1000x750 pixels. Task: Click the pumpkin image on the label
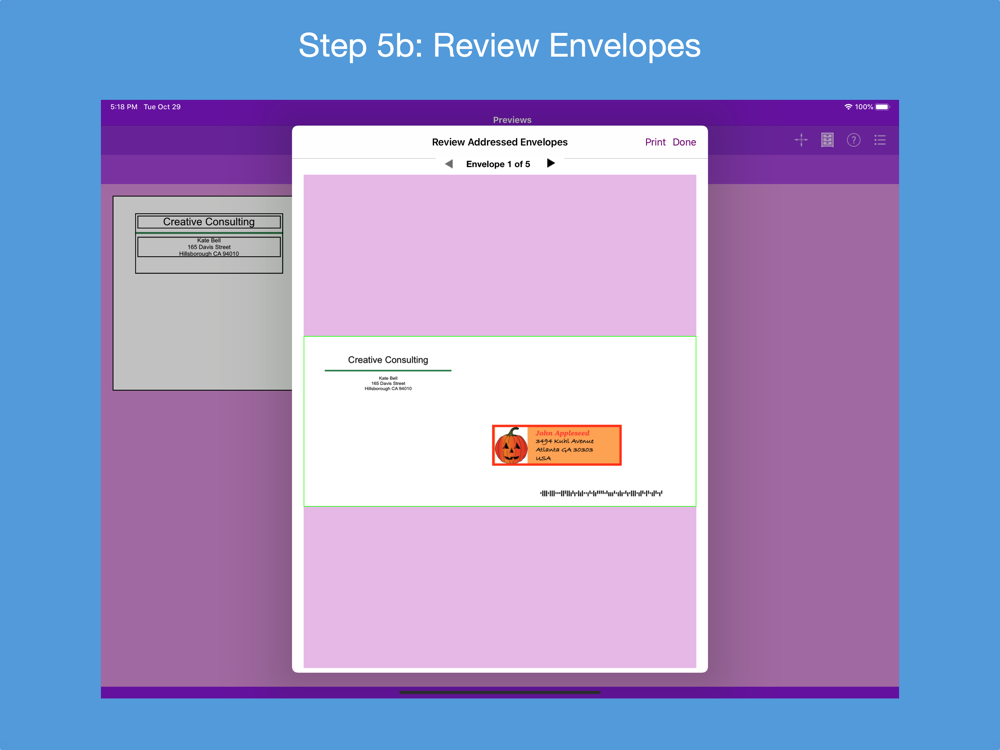click(511, 445)
